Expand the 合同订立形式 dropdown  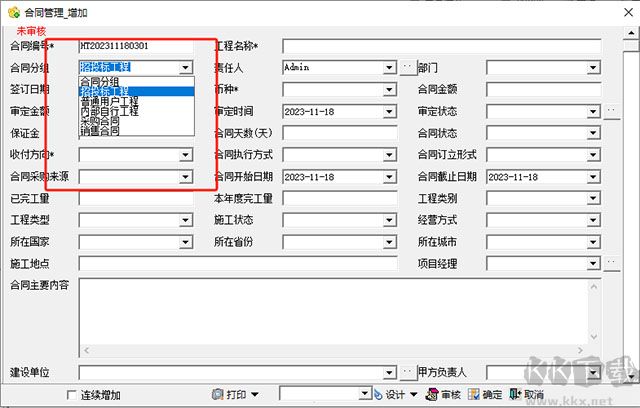pyautogui.click(x=593, y=155)
